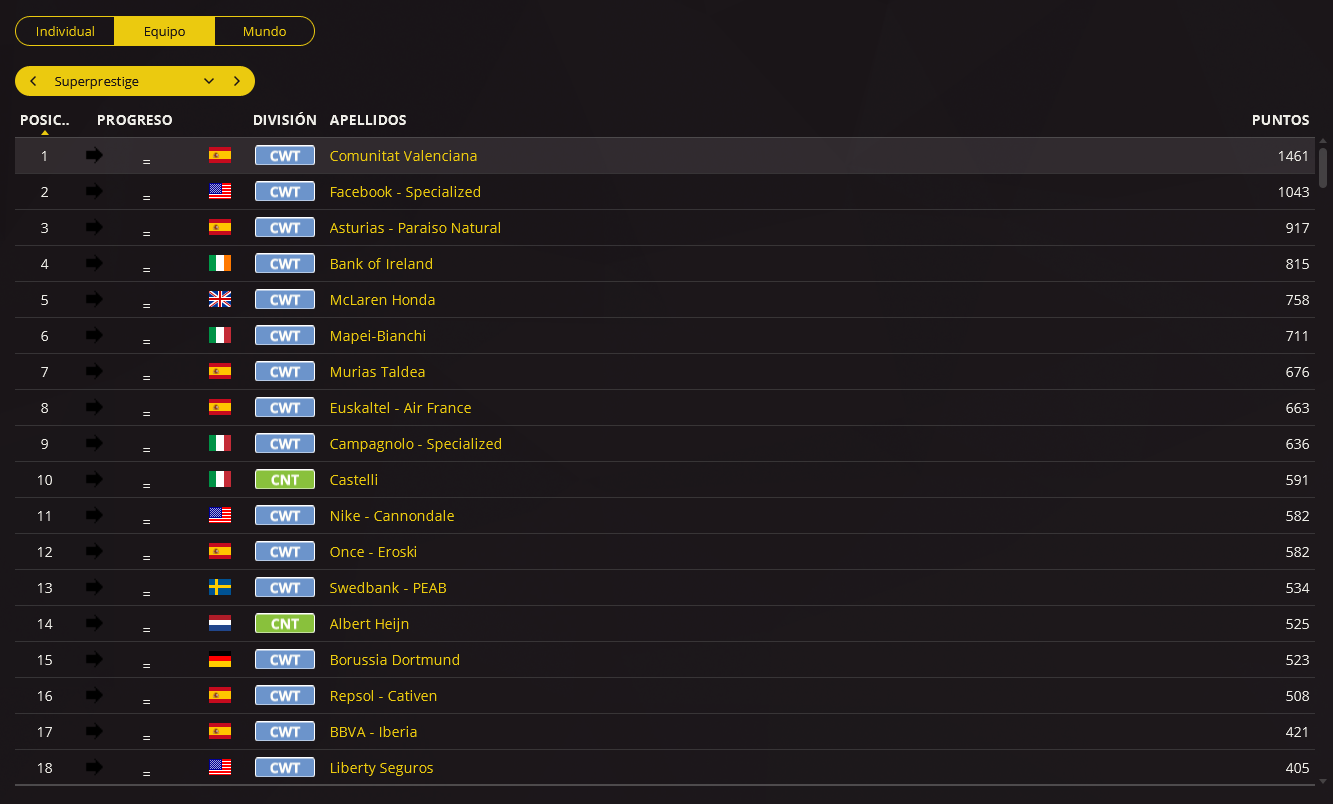The image size is (1333, 804).
Task: Open team Once - Eroski
Action: click(373, 552)
